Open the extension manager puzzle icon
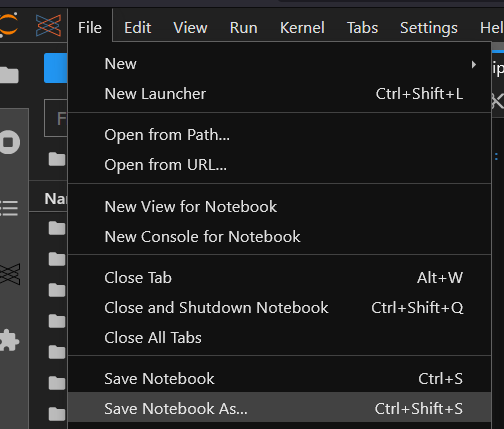 click(x=9, y=340)
